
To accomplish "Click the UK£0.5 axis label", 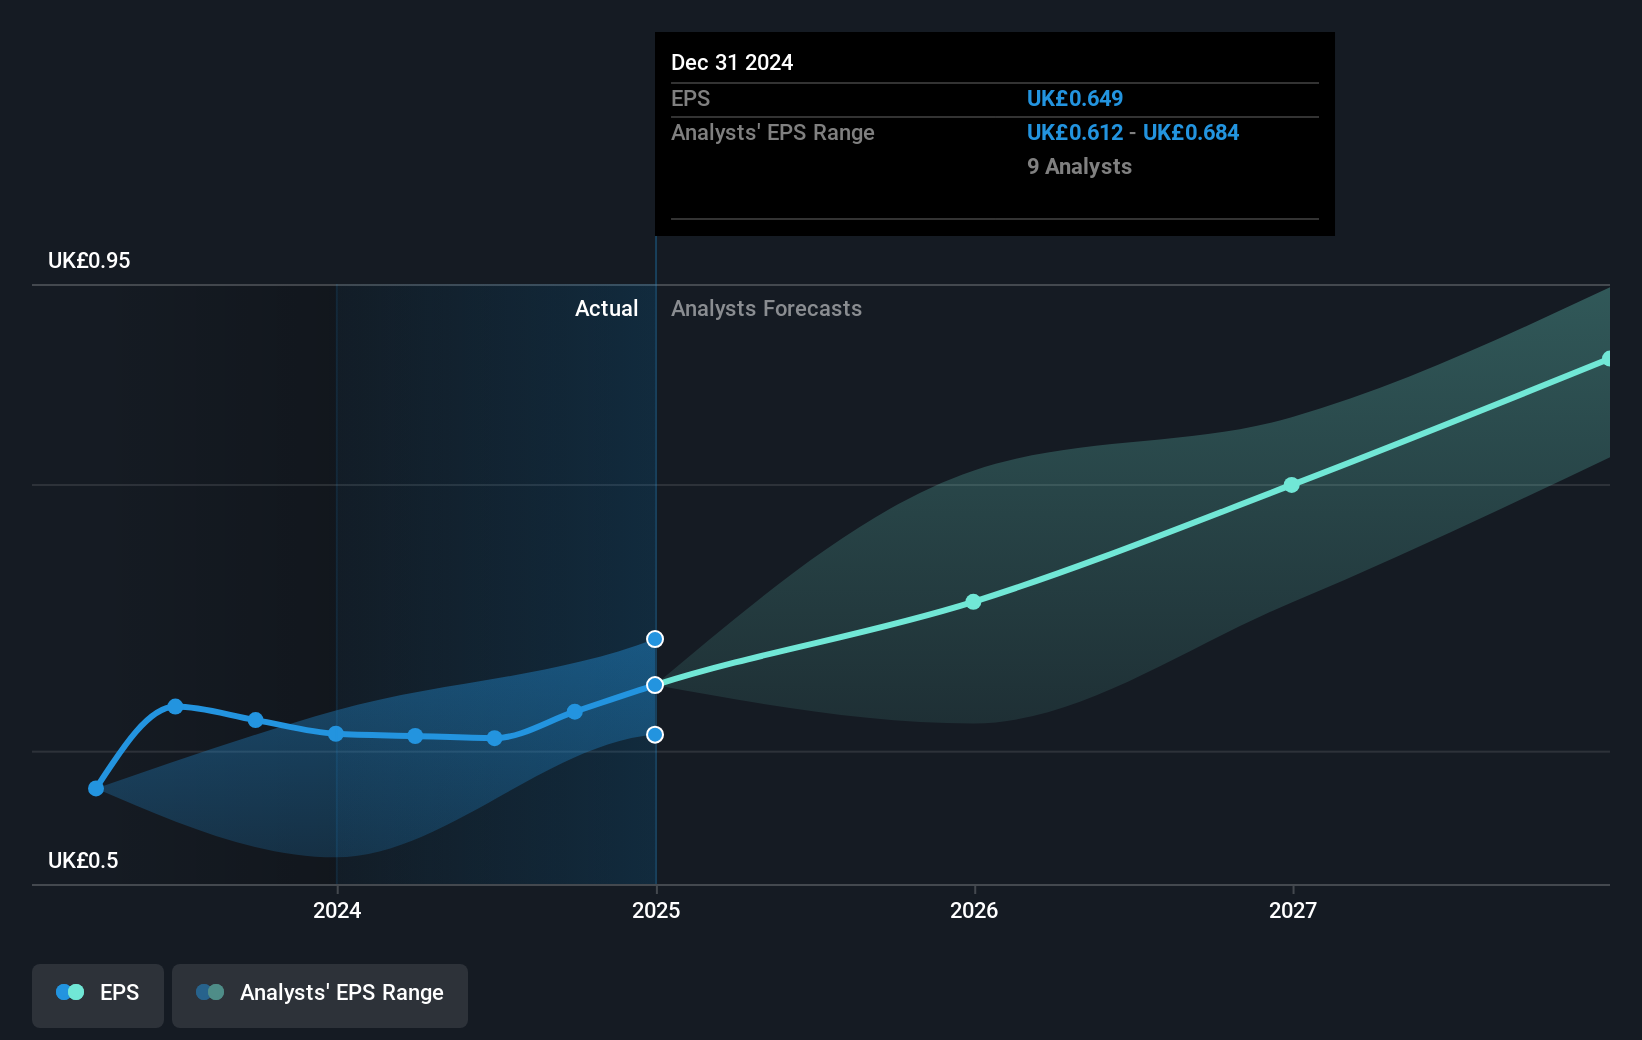I will point(83,860).
